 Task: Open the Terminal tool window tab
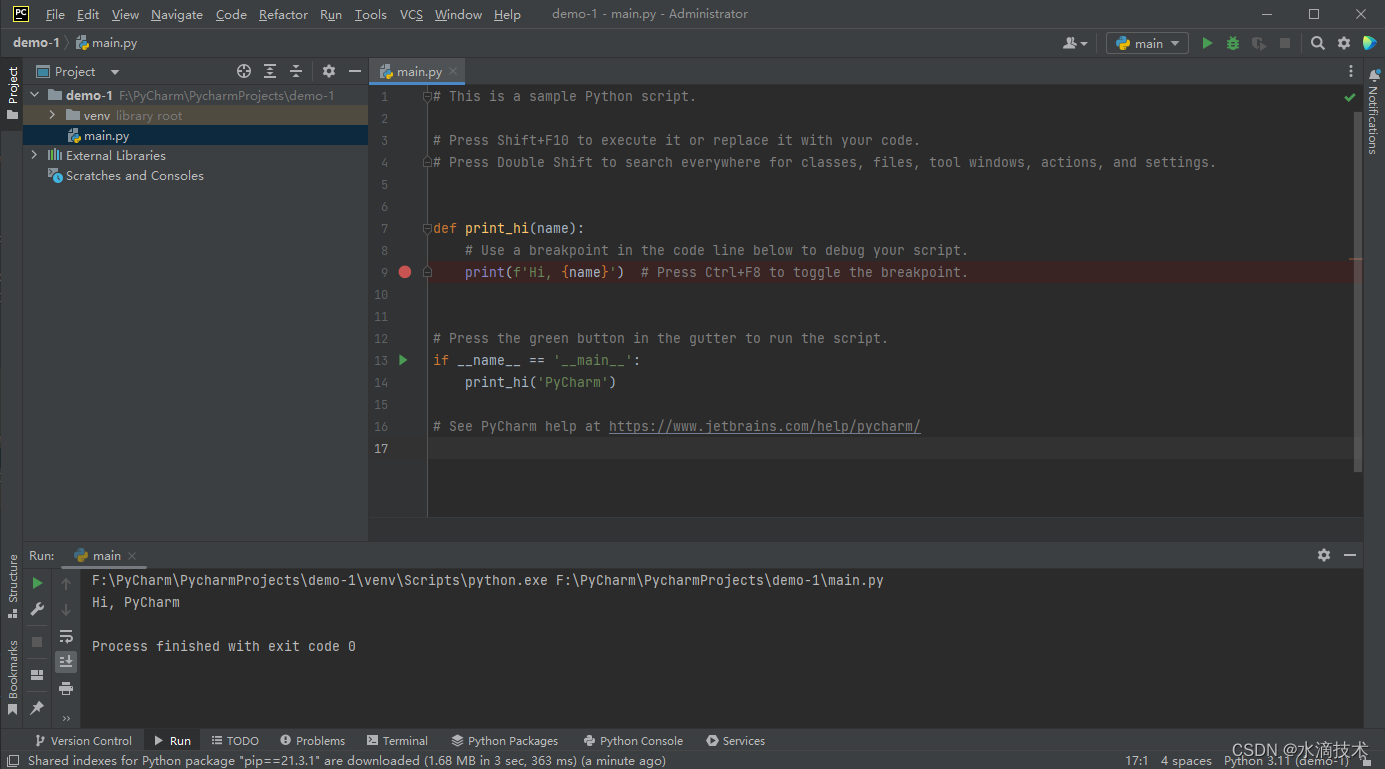397,741
